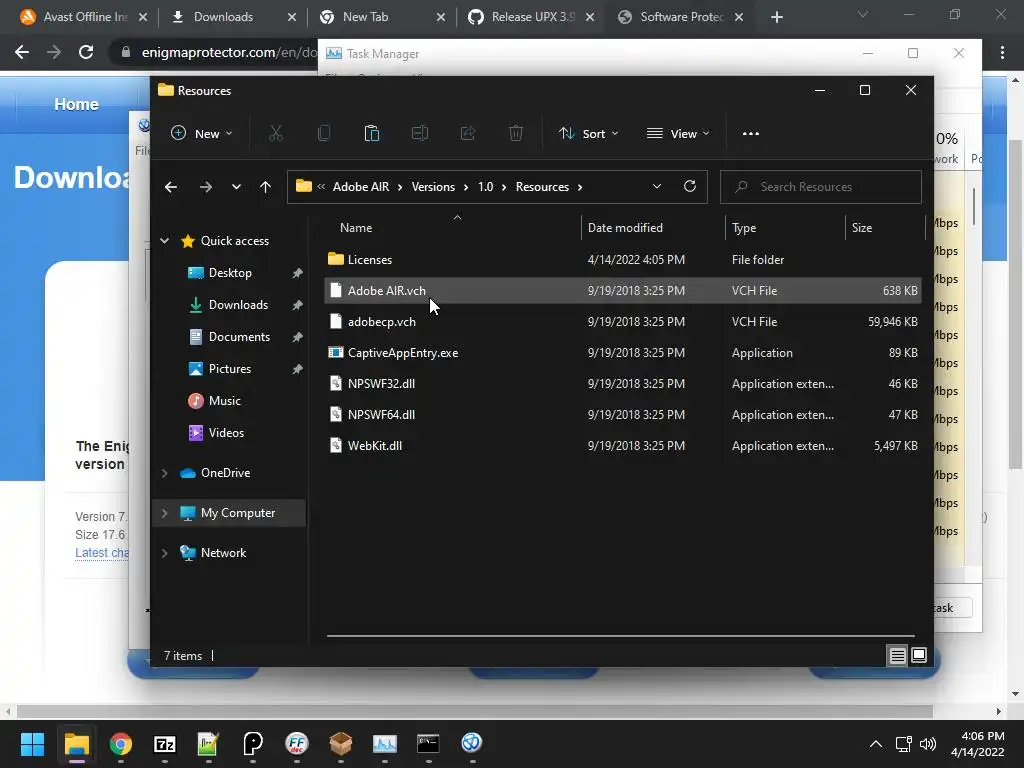Screen dimensions: 1024x768
Task: Switch to Release UPX browser tab
Action: click(530, 17)
